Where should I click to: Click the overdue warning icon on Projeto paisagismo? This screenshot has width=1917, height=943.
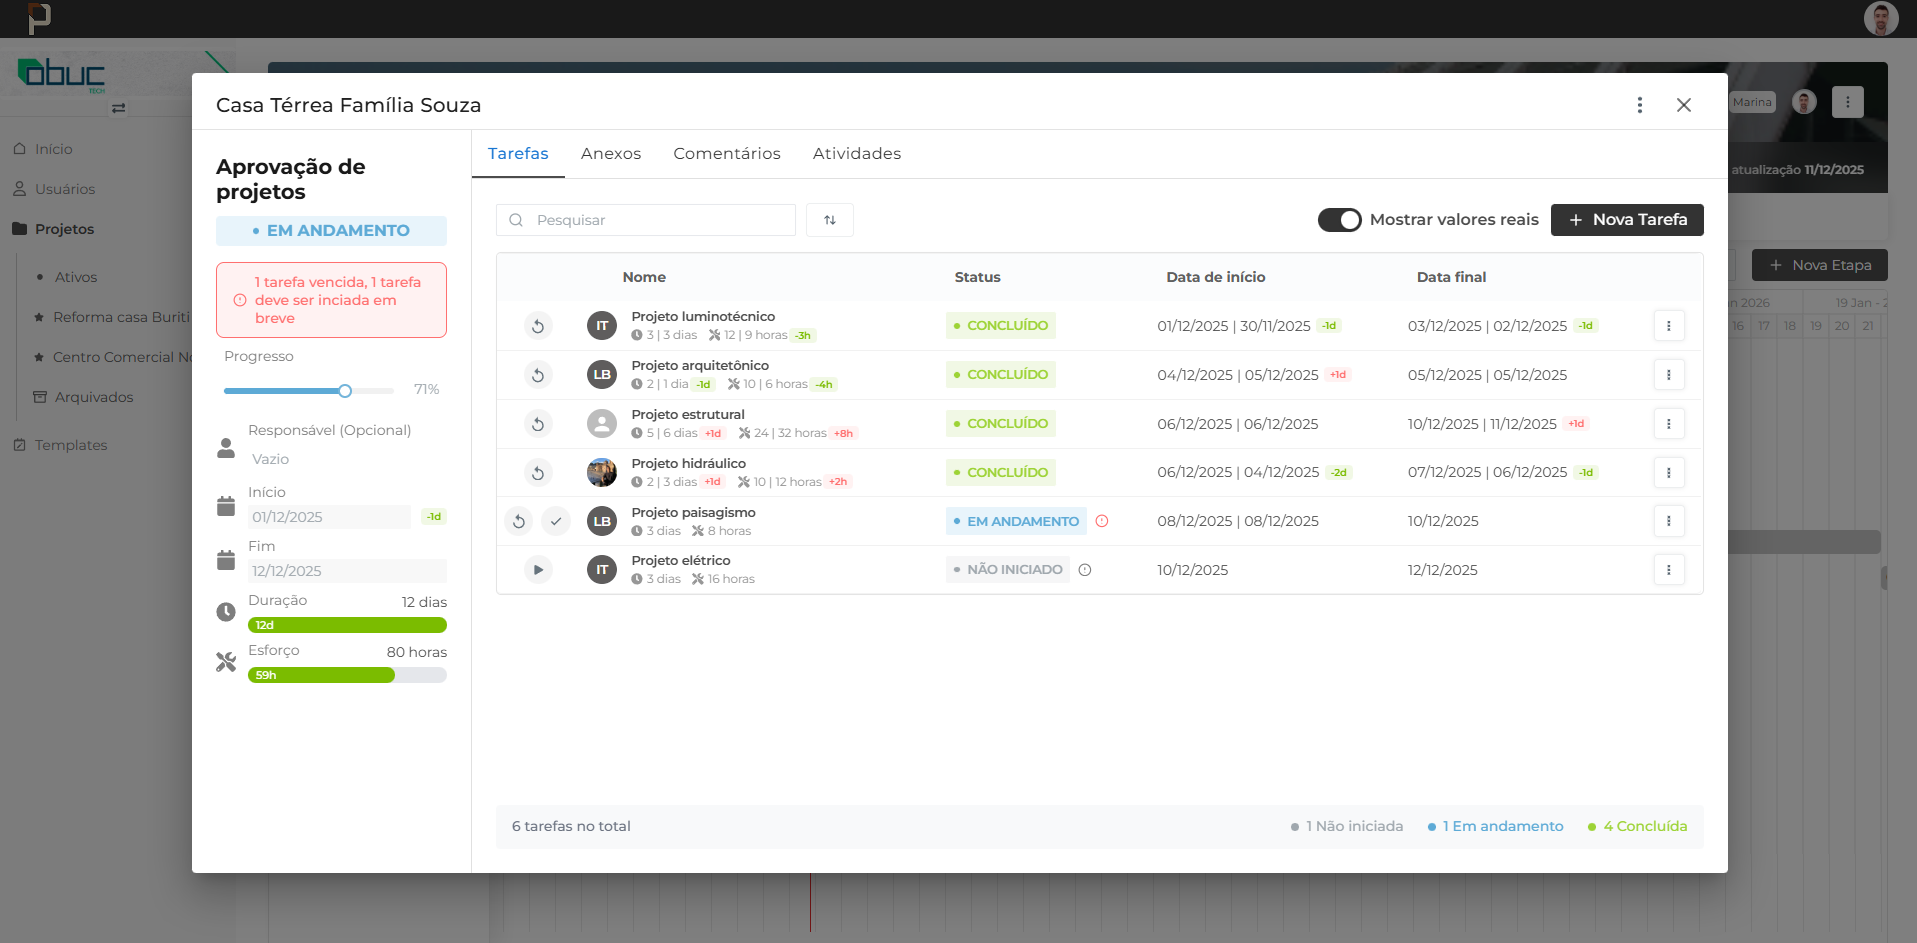(x=1102, y=521)
